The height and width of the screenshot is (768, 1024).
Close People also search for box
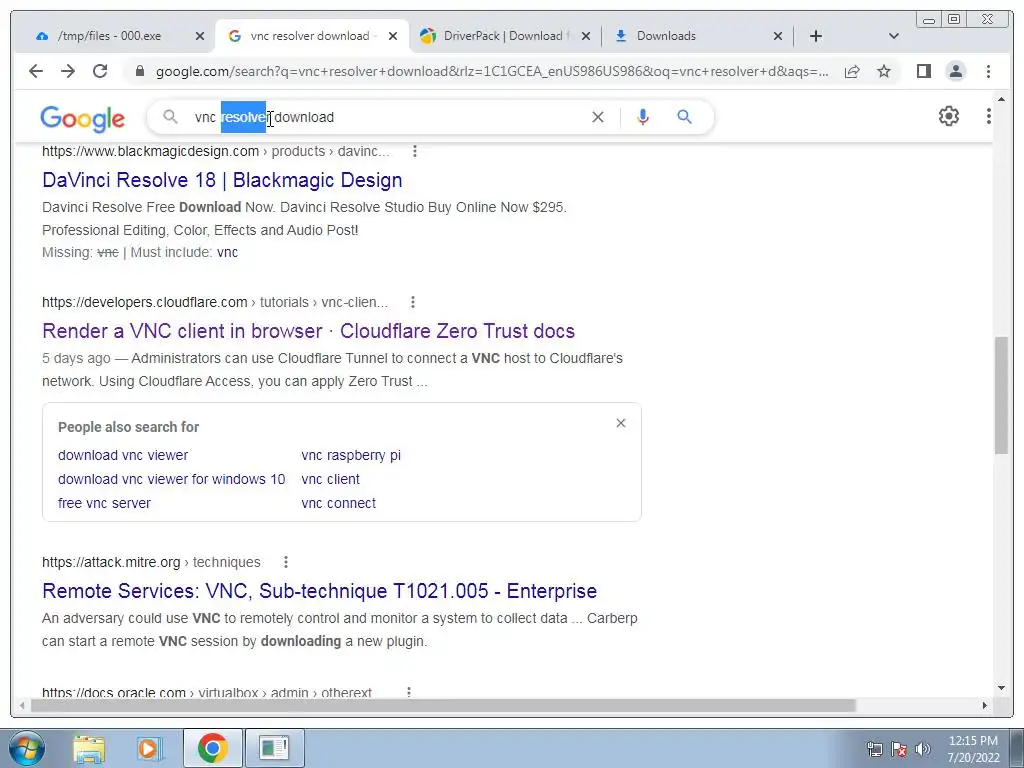621,423
